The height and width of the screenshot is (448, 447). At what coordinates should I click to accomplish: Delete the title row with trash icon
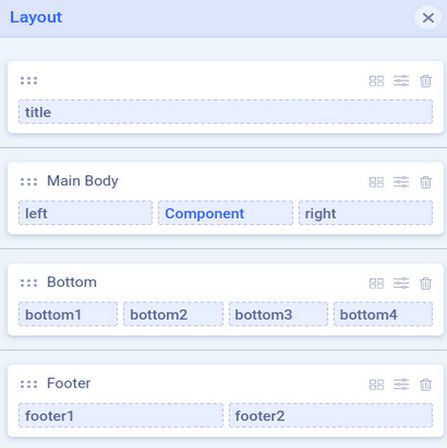pyautogui.click(x=426, y=81)
